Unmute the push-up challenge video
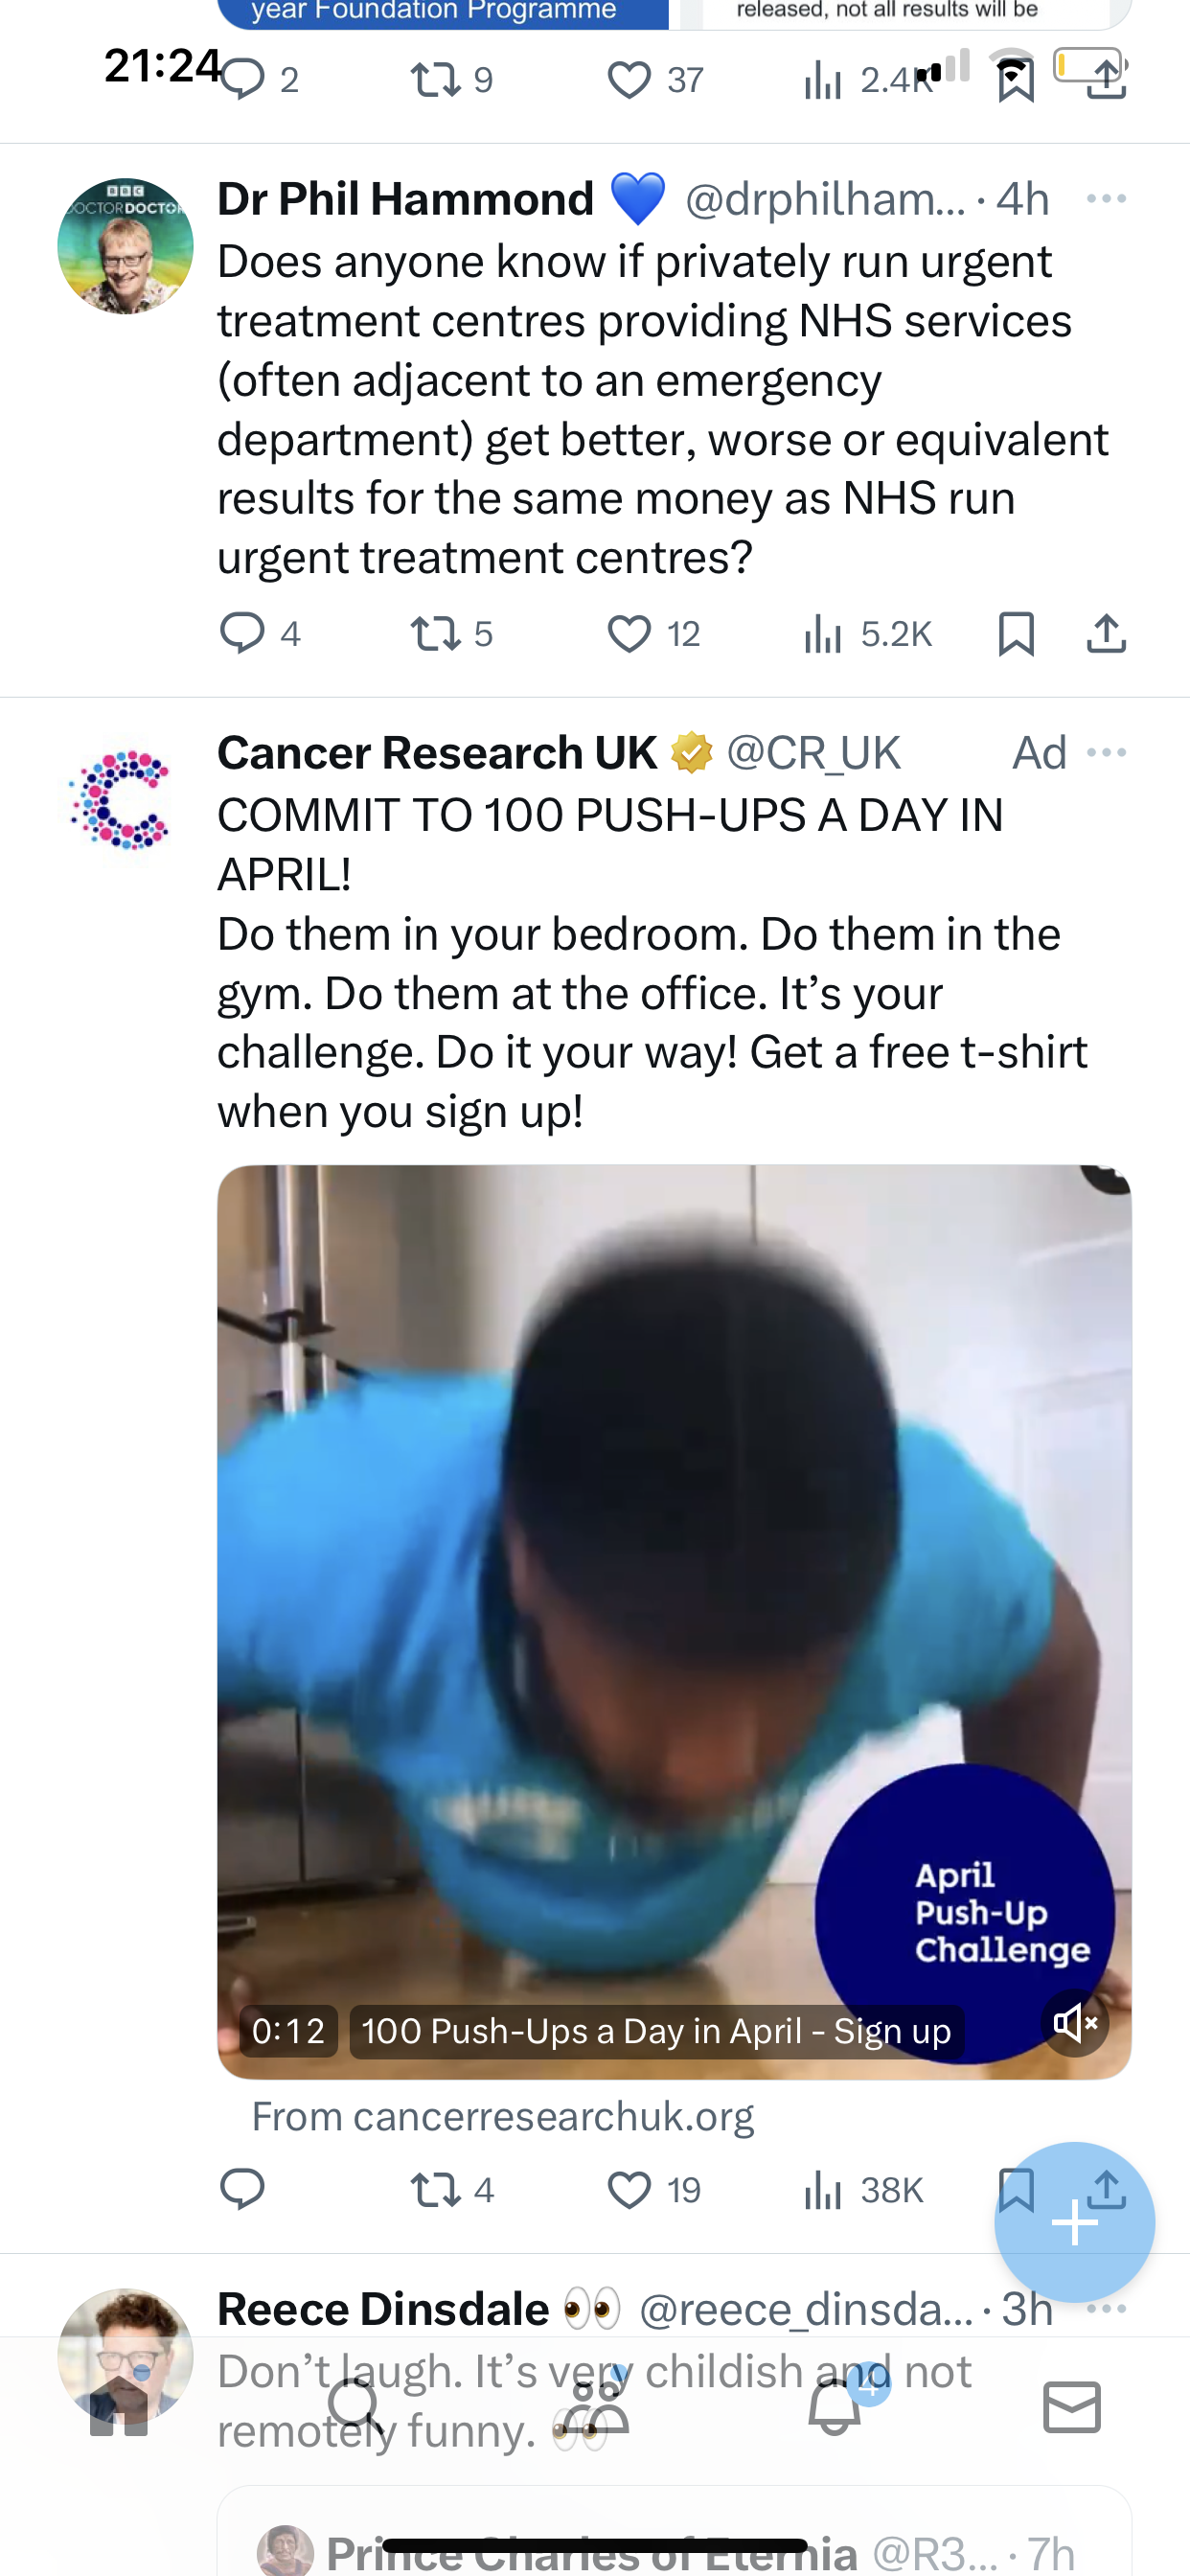 tap(1075, 2023)
